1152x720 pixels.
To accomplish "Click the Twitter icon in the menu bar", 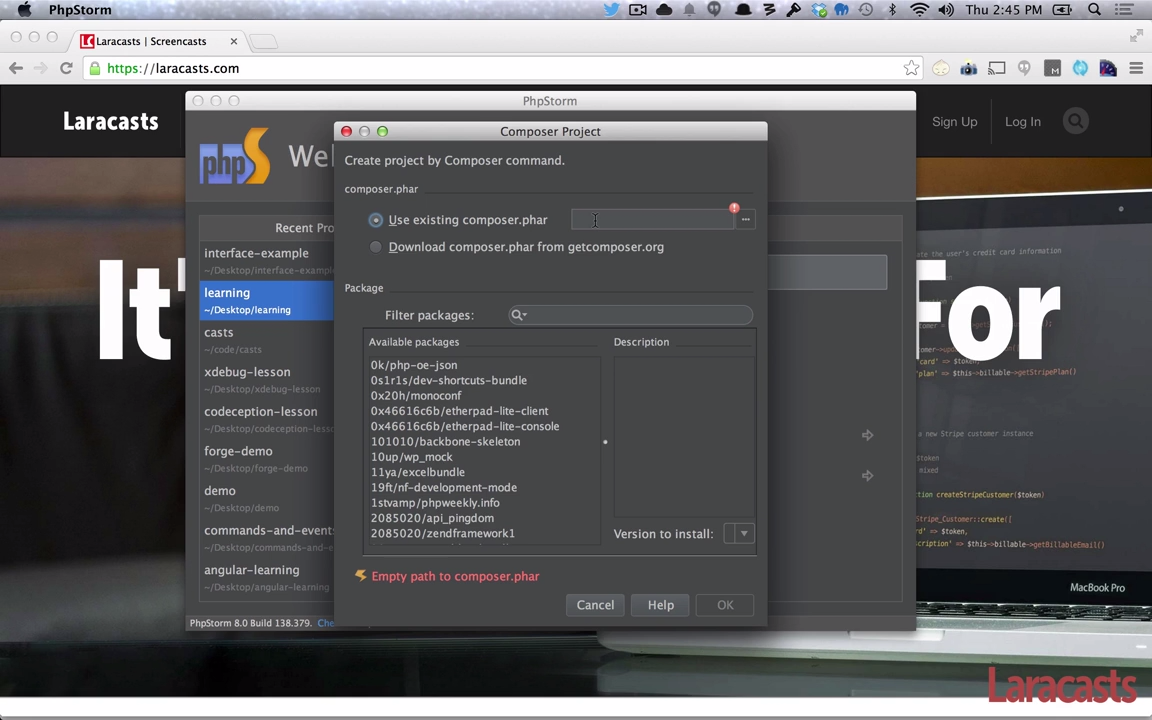I will point(611,10).
